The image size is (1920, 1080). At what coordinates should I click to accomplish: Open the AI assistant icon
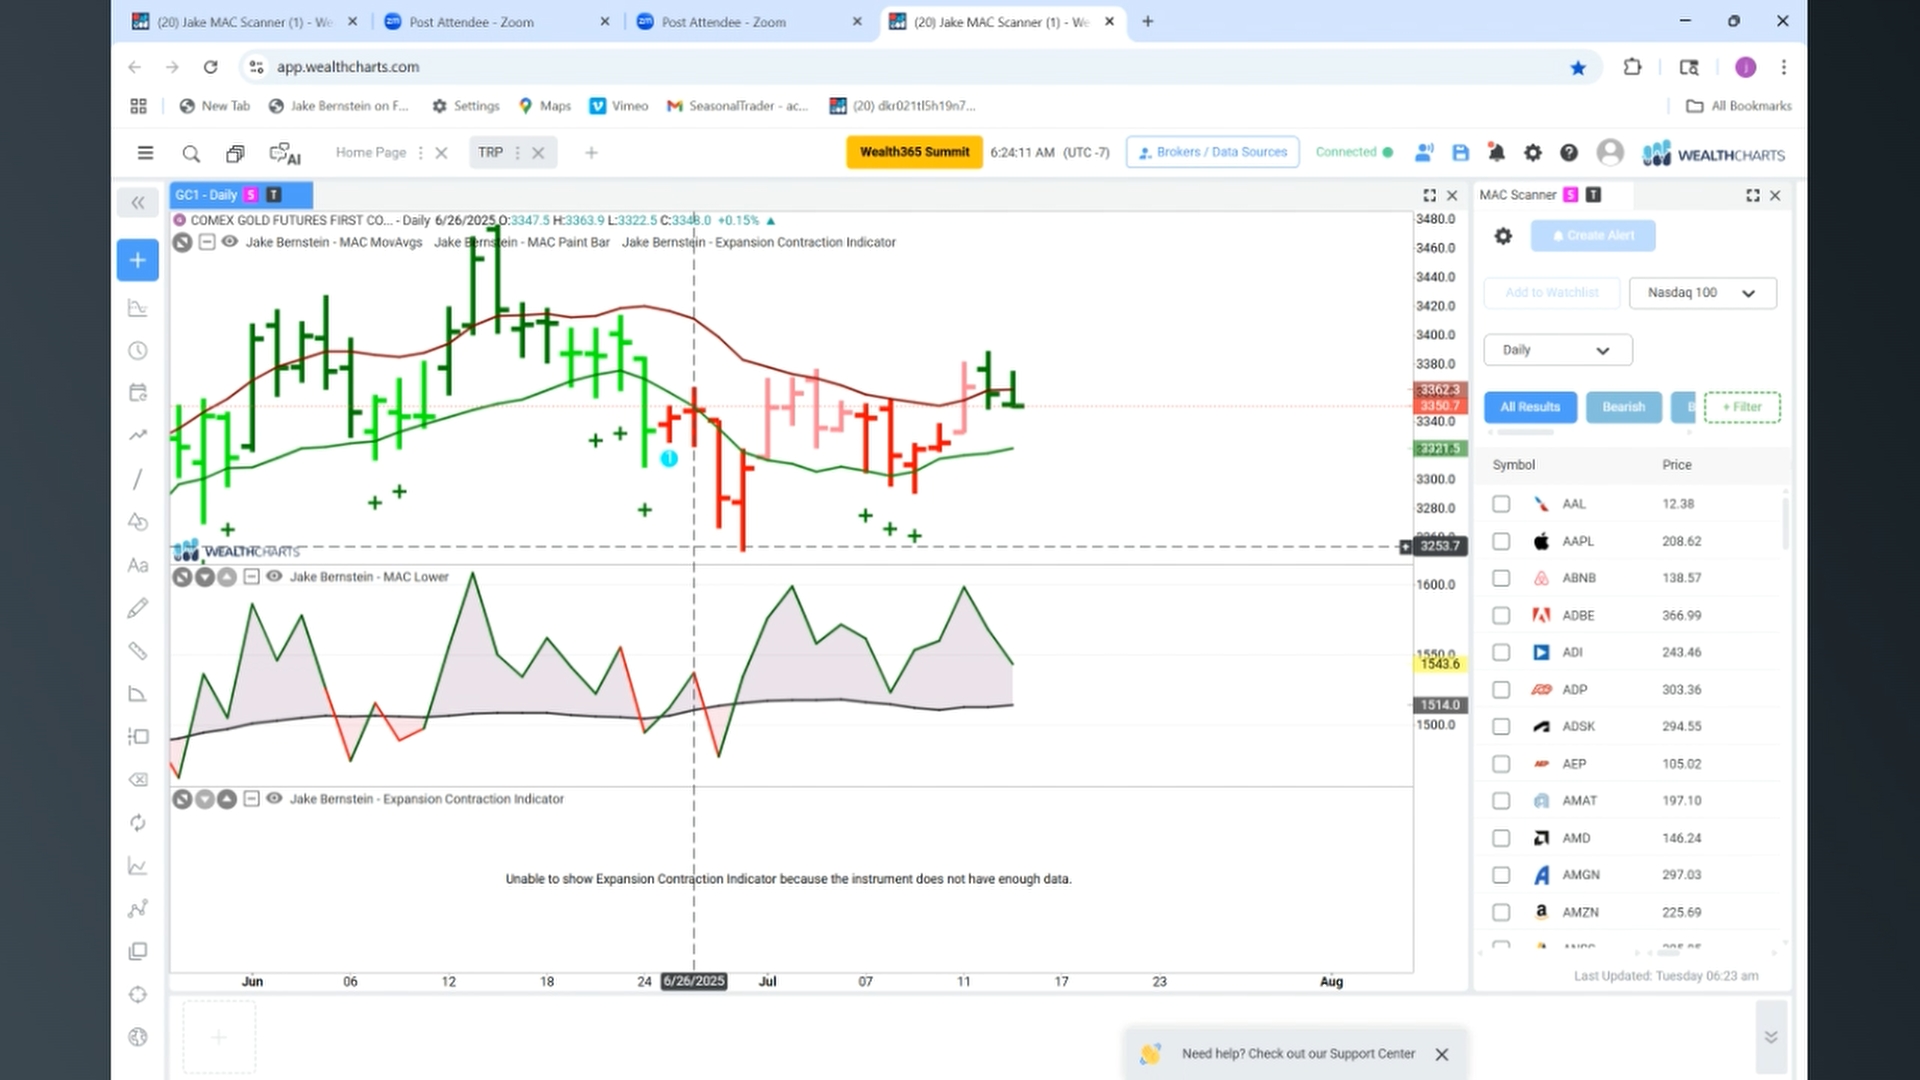click(285, 153)
